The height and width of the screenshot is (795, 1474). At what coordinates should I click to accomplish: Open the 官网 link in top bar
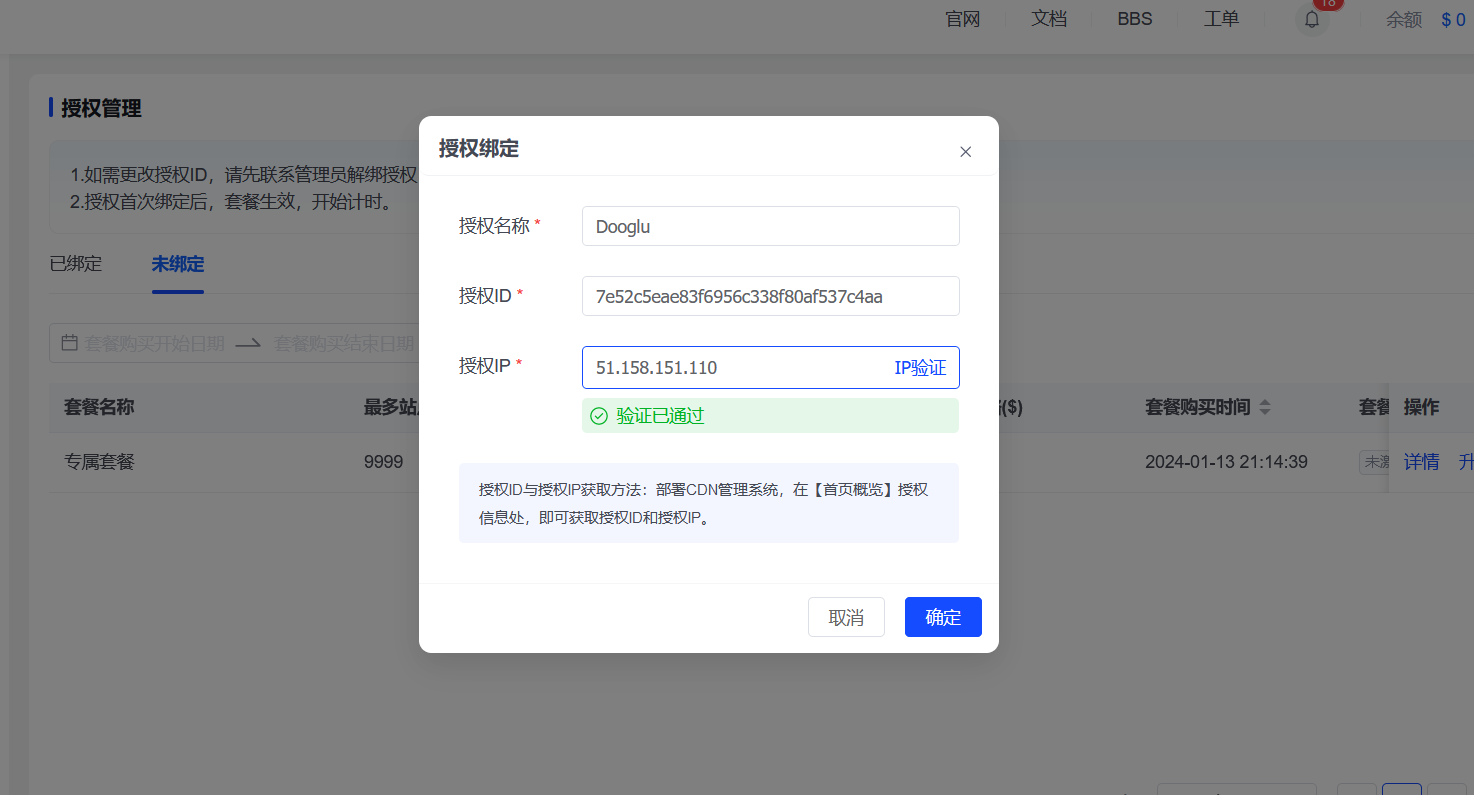[963, 19]
